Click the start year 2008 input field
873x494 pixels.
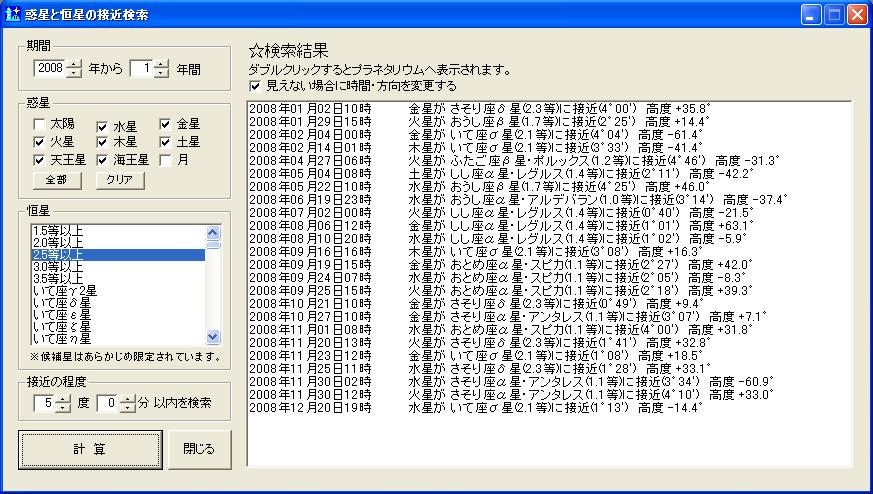coord(49,68)
